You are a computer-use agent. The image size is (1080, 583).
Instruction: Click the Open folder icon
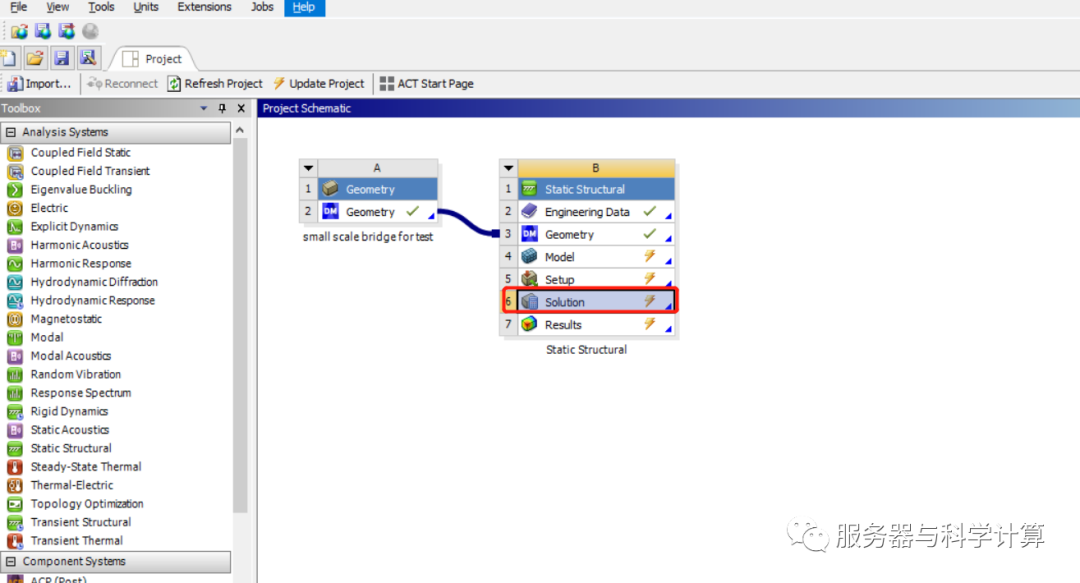pos(35,58)
